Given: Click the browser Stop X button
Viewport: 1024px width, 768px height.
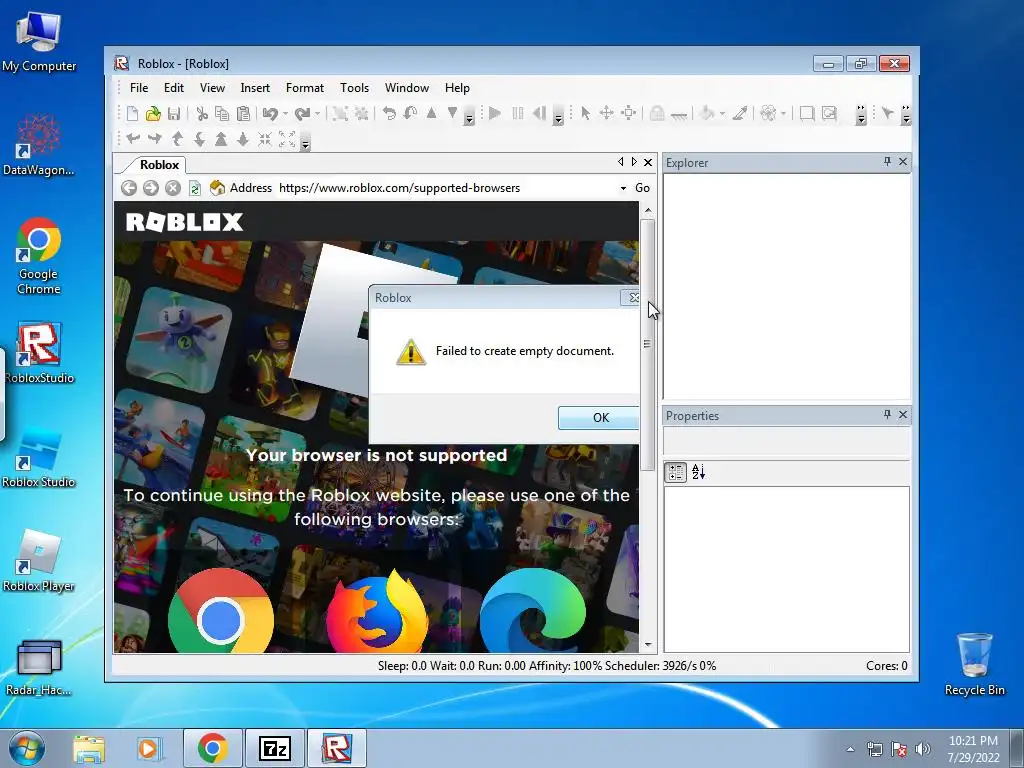Looking at the screenshot, I should pos(172,188).
